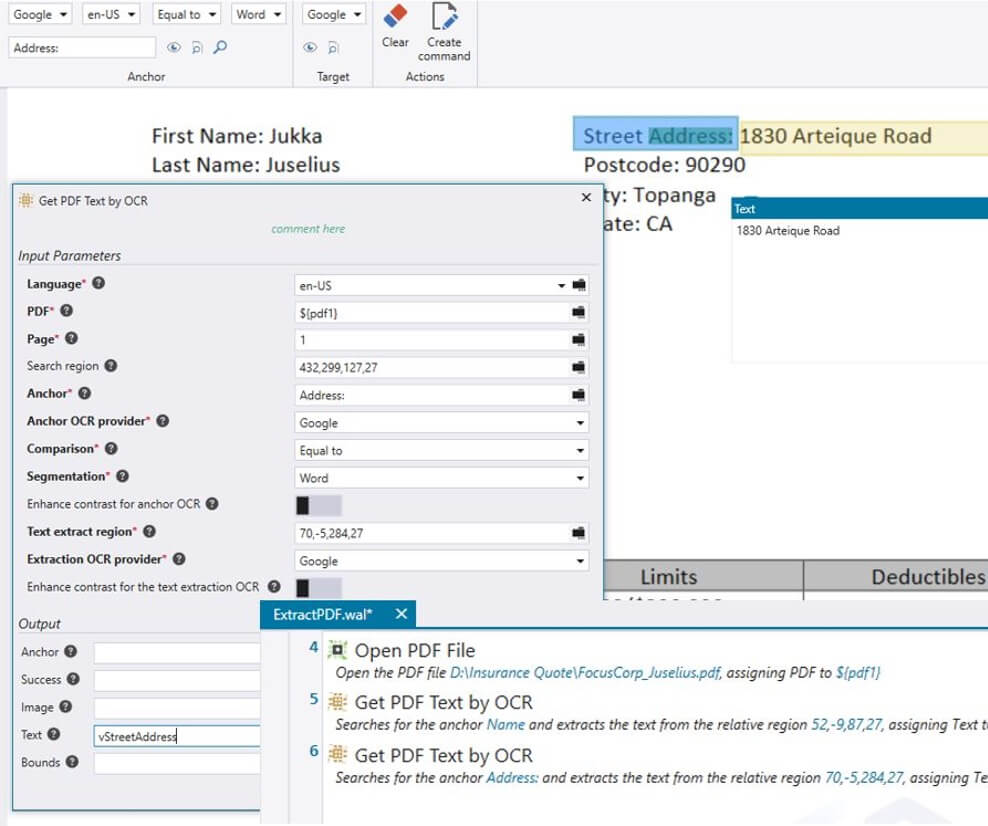988x826 pixels.
Task: Click the Open PDF File command icon
Action: click(338, 650)
